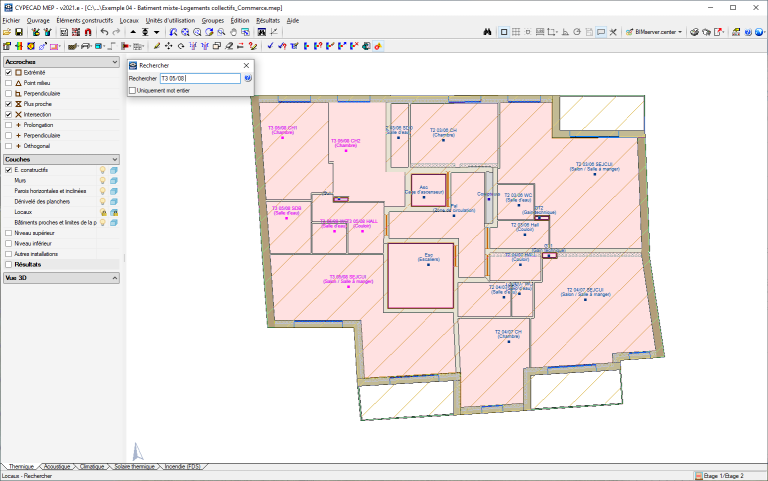Image resolution: width=768 pixels, height=481 pixels.
Task: Click the lock icon on Locaux layer
Action: 102,212
